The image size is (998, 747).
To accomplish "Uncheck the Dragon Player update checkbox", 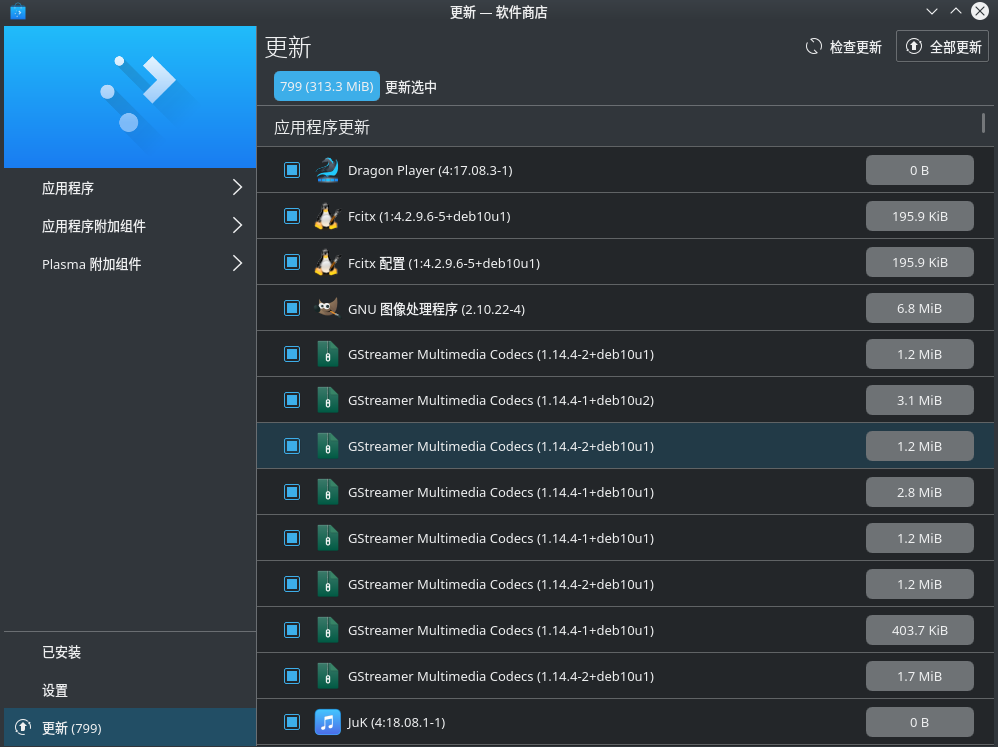I will point(292,170).
